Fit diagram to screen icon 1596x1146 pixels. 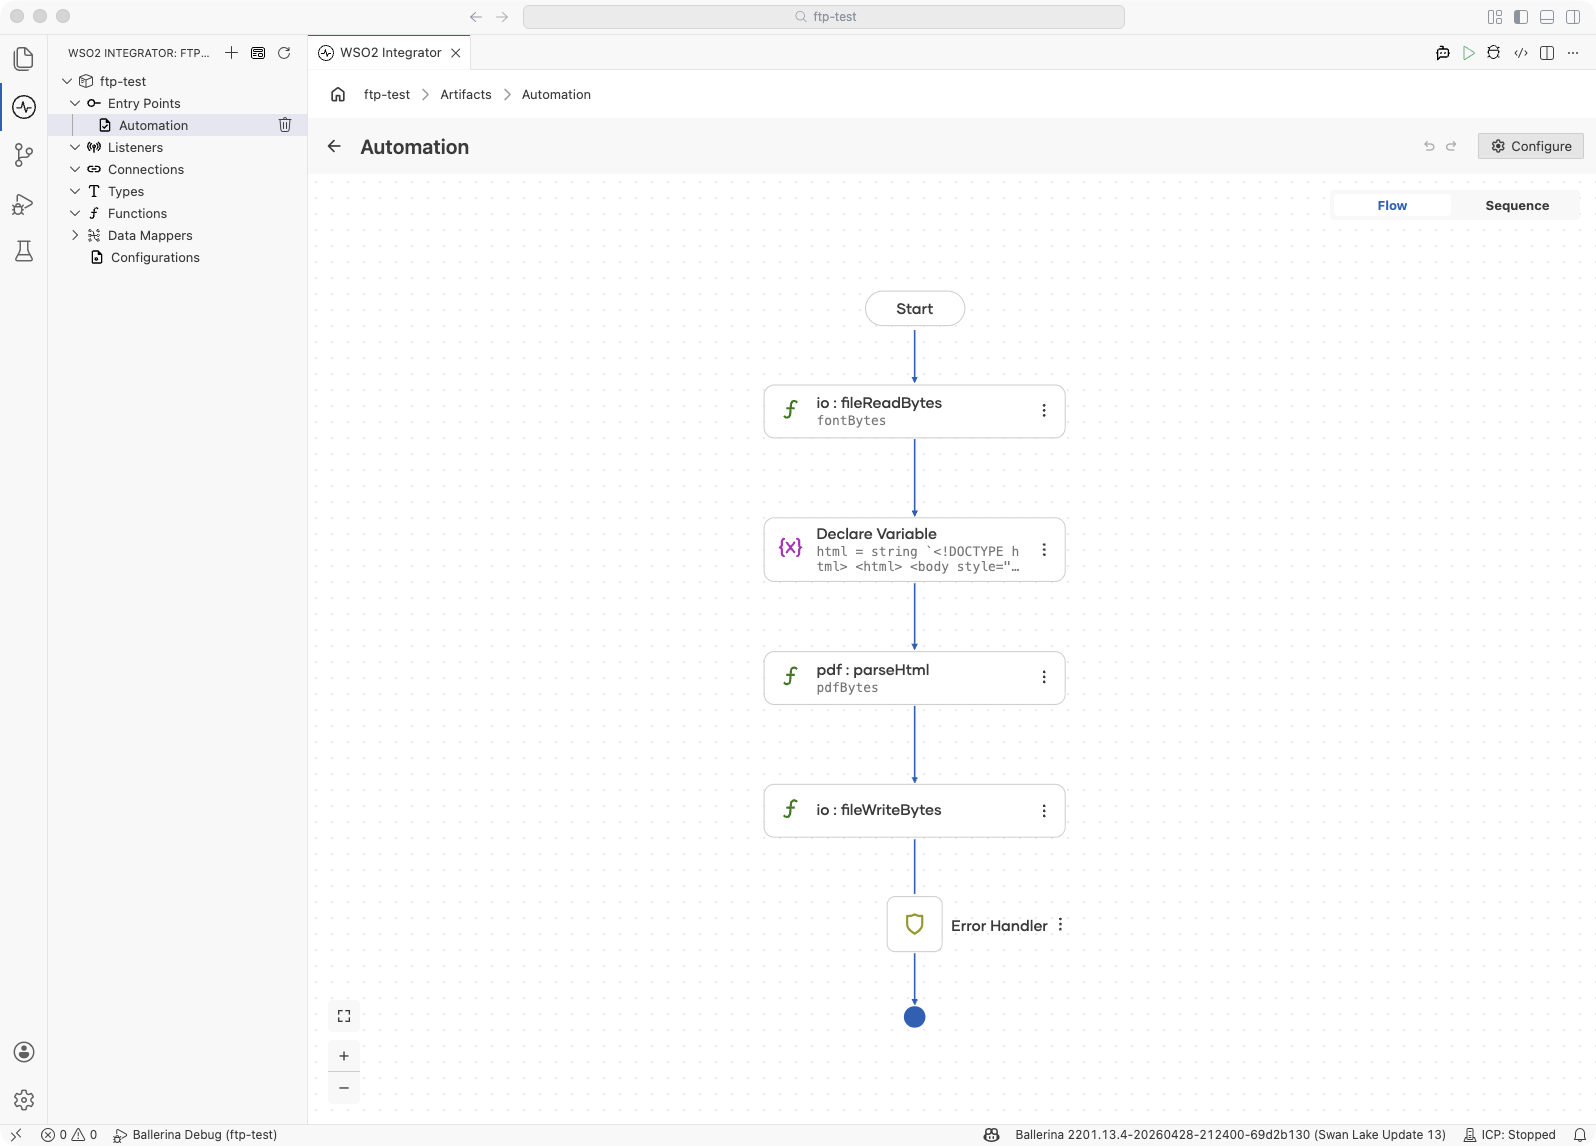pos(344,1016)
